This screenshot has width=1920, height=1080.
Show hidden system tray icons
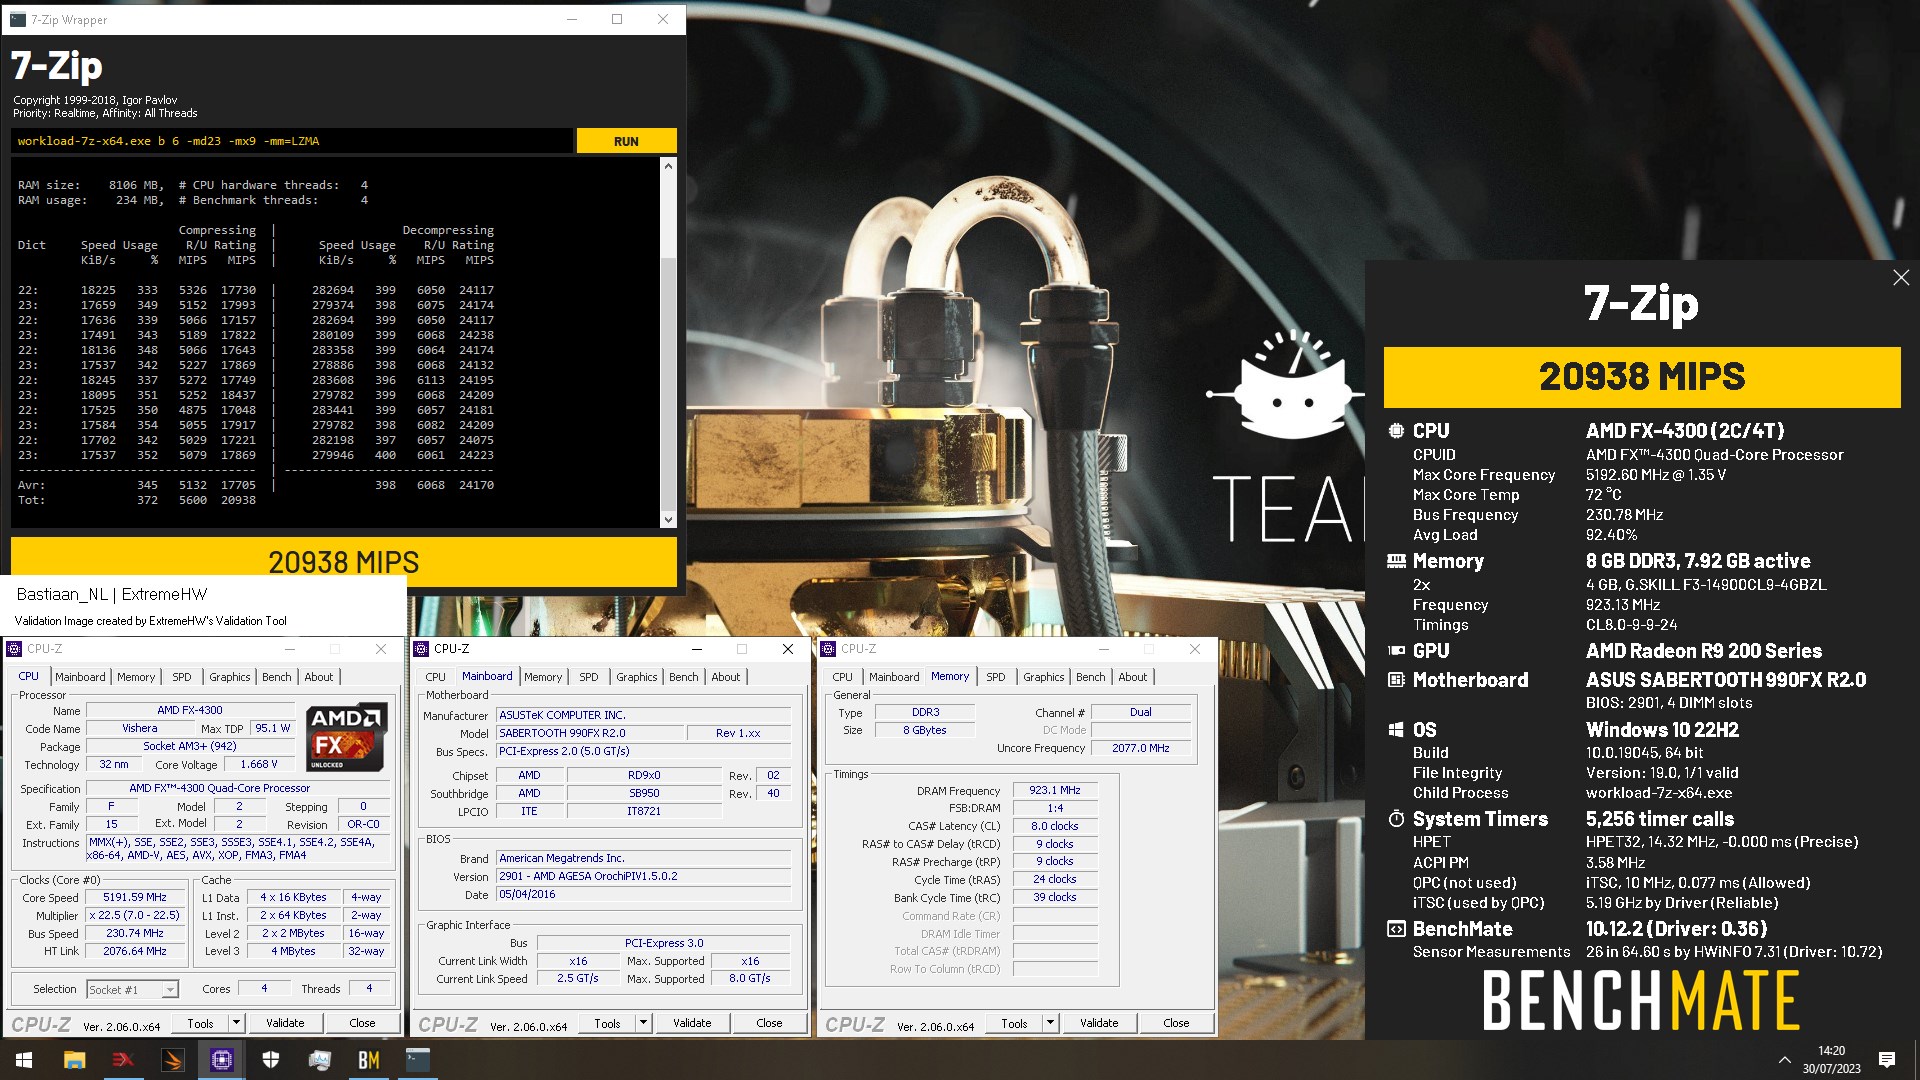pyautogui.click(x=1784, y=1060)
